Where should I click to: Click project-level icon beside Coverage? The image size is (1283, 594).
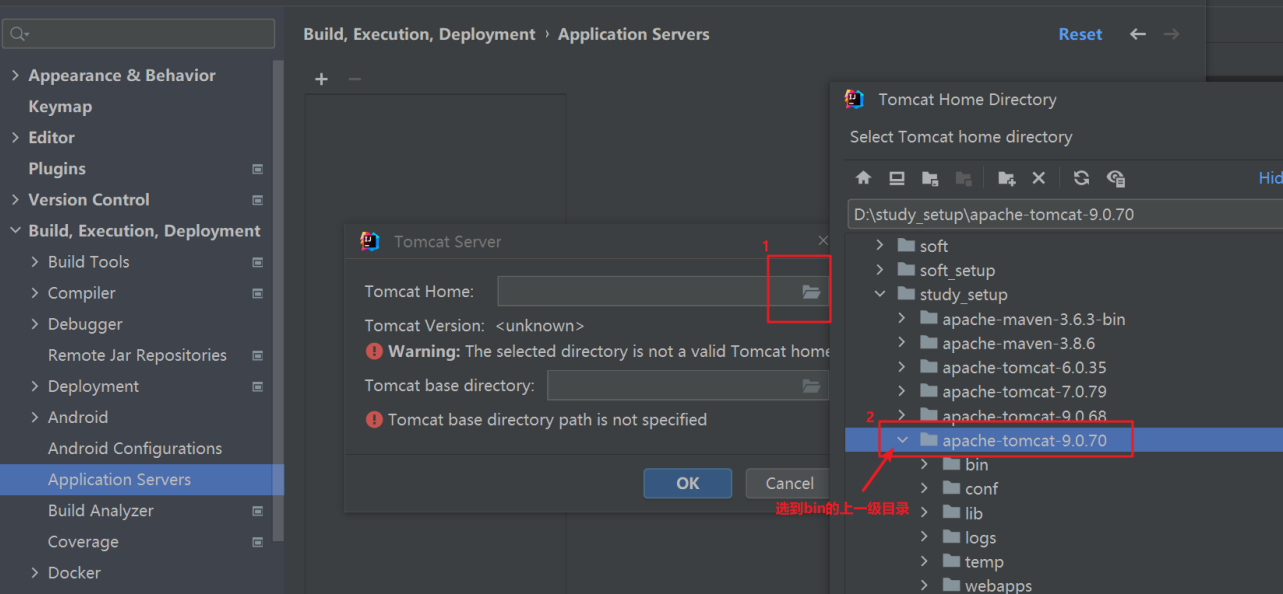257,542
